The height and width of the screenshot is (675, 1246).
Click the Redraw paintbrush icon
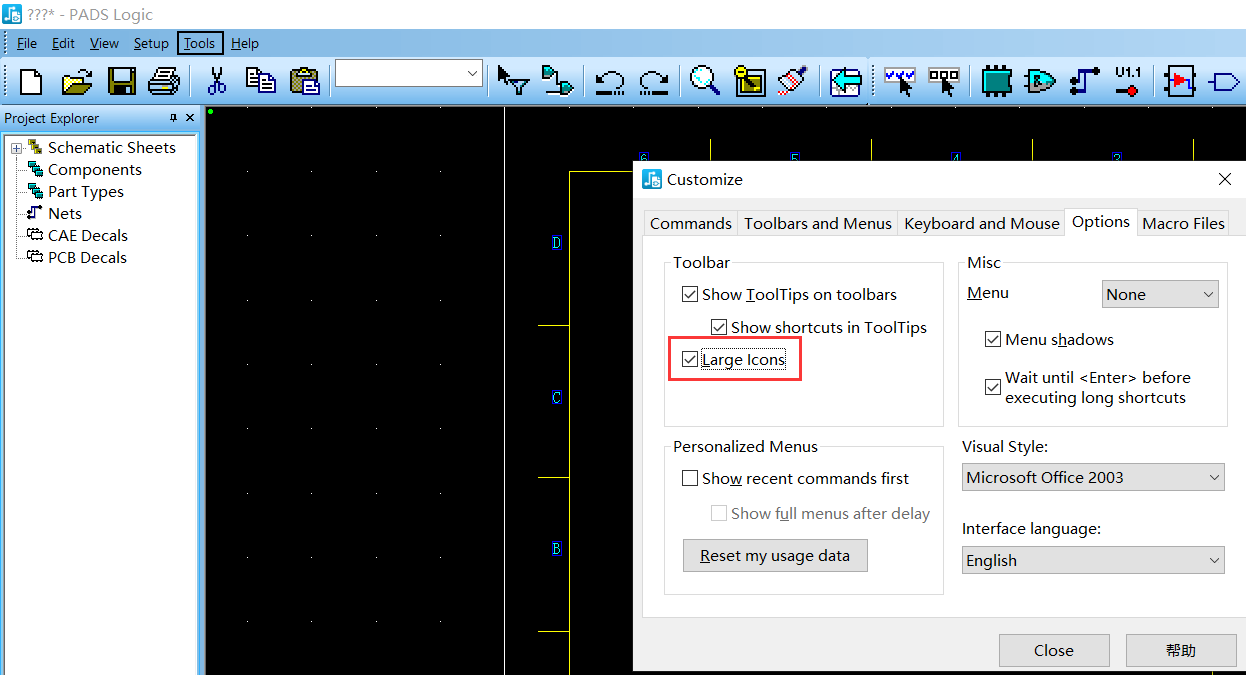click(x=793, y=81)
